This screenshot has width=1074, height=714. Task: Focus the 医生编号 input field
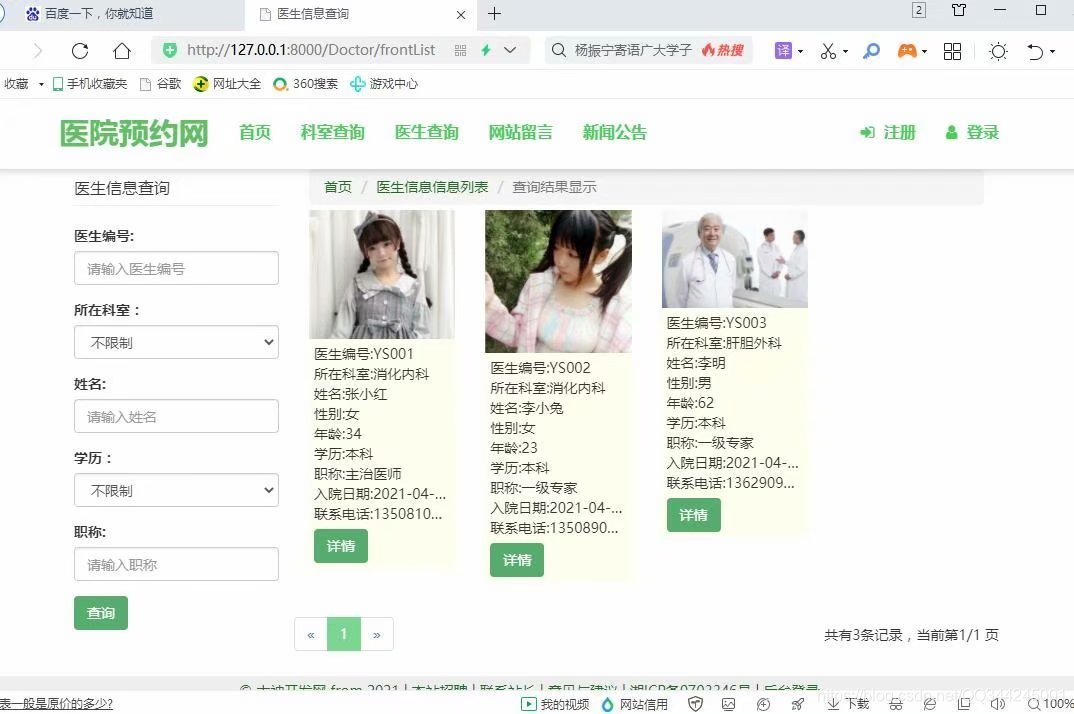[176, 268]
